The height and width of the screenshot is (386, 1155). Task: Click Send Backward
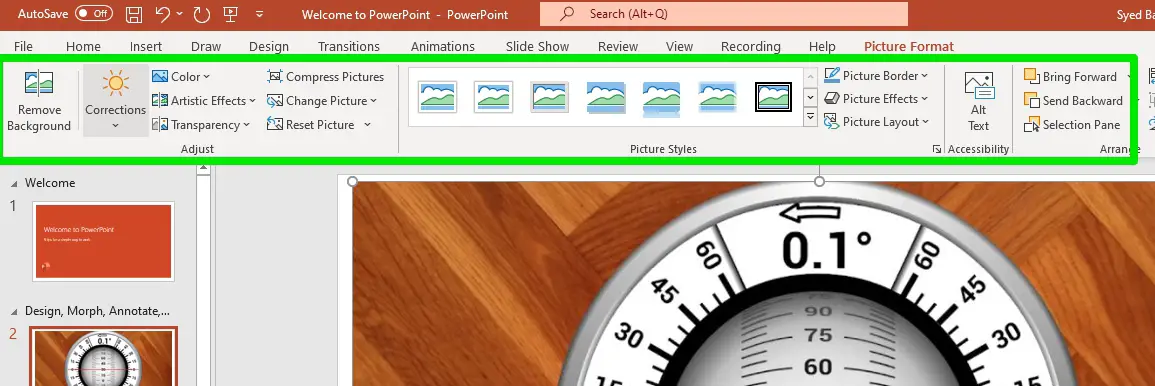point(1073,101)
